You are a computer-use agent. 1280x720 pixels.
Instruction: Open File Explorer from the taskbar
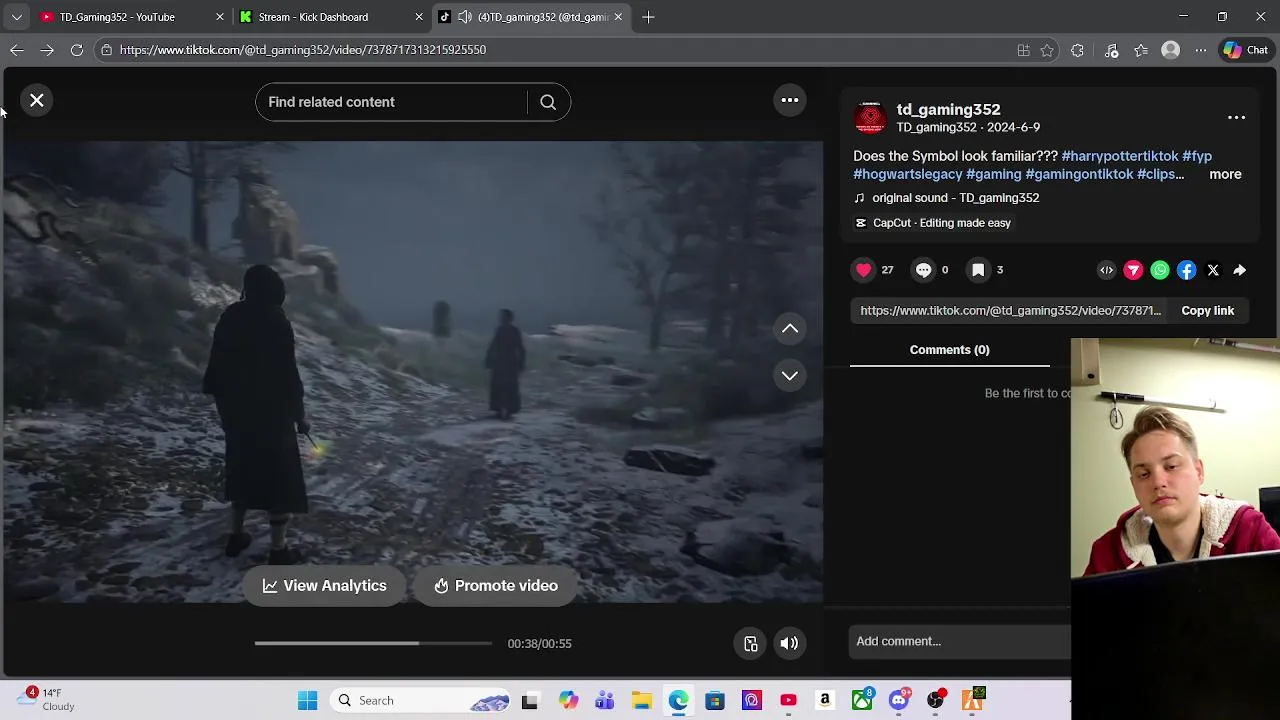tap(641, 701)
